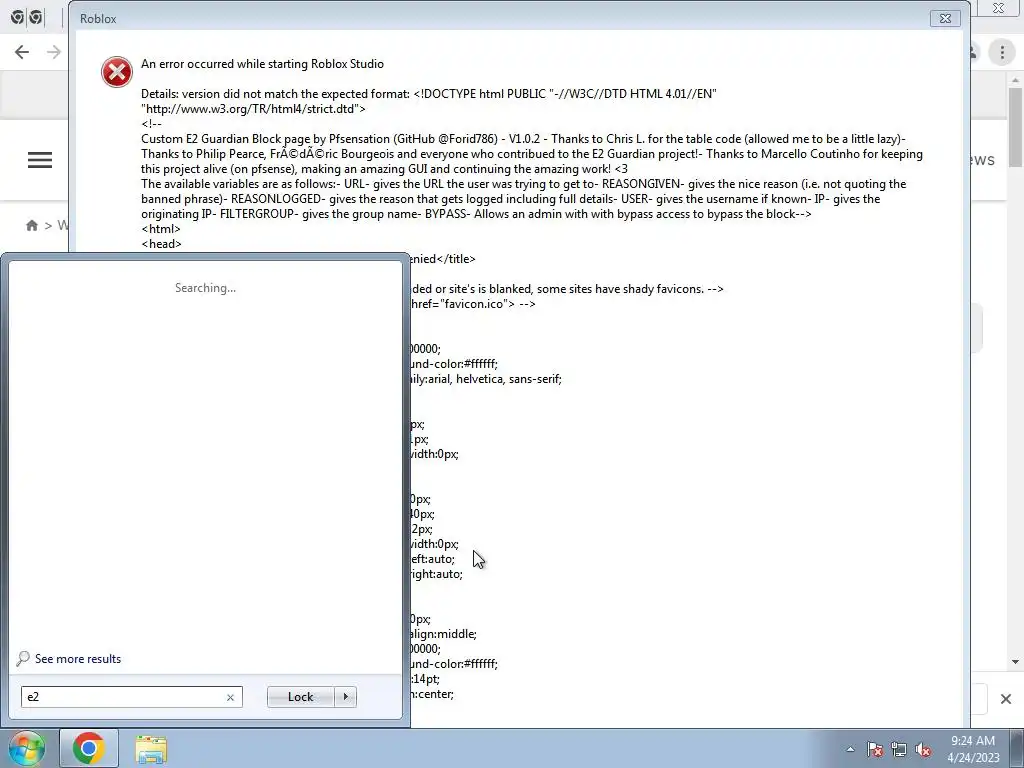Expand the shutdown options arrow beside Lock

[x=345, y=697]
